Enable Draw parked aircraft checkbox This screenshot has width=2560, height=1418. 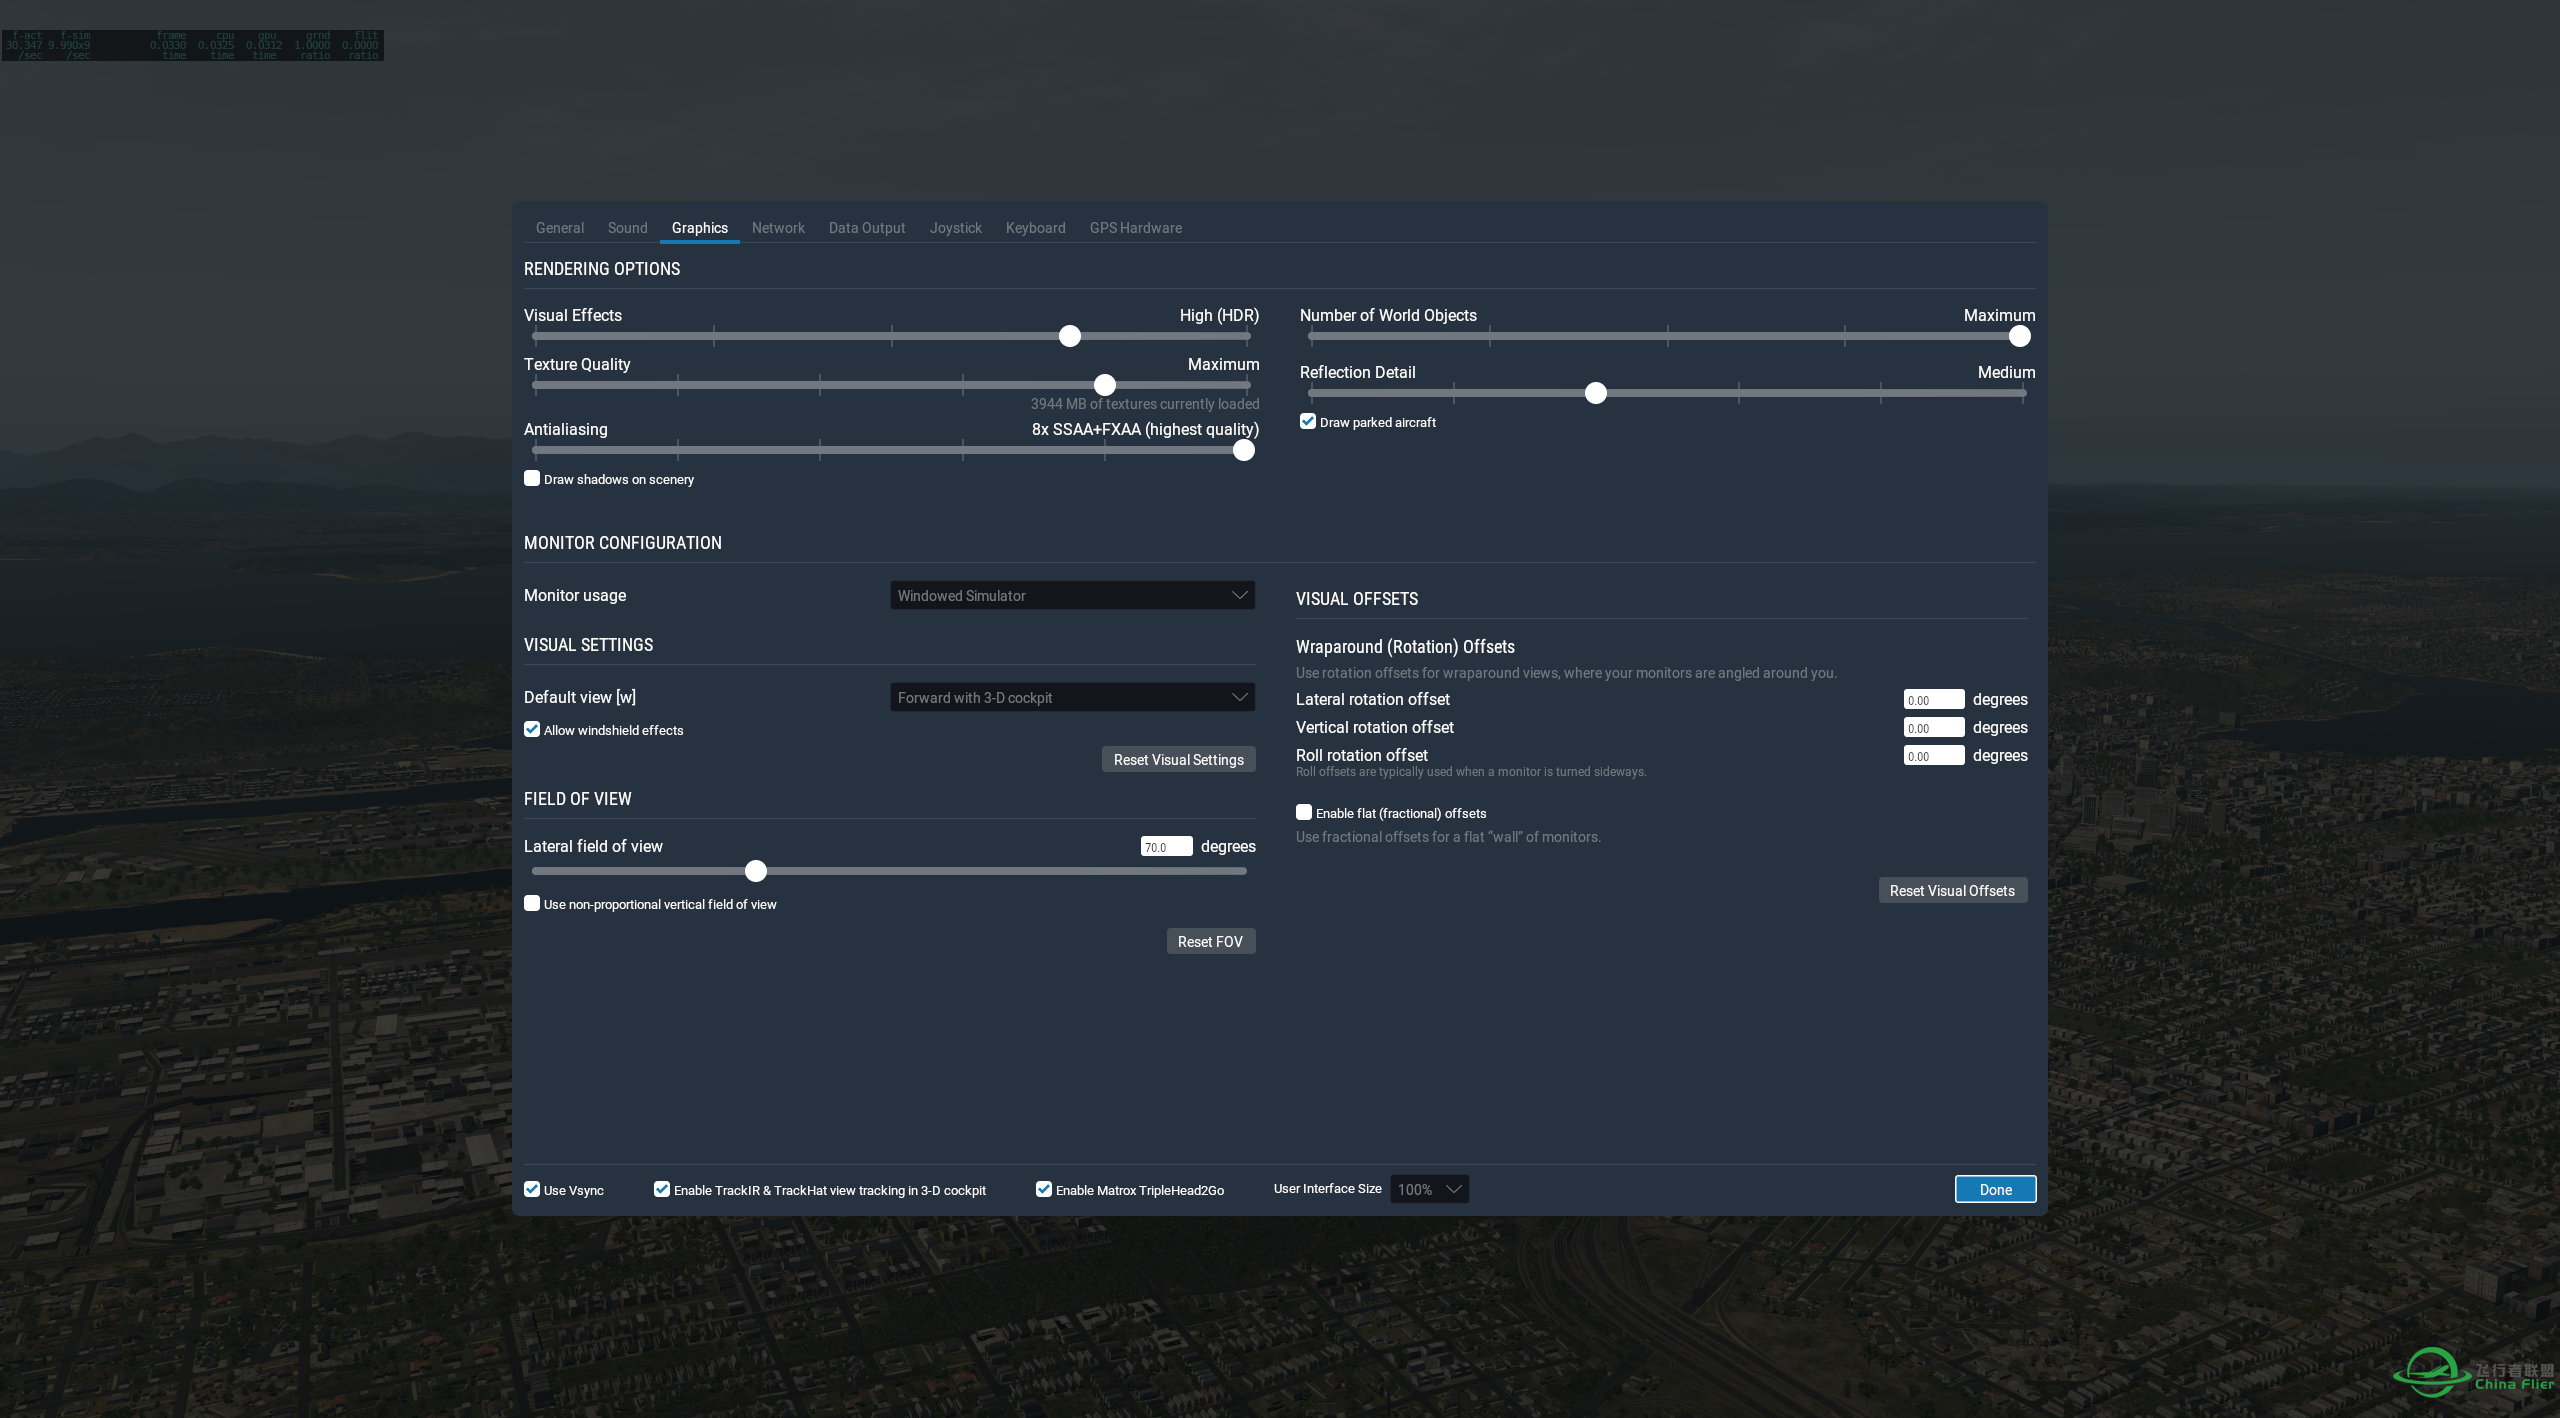tap(1306, 423)
